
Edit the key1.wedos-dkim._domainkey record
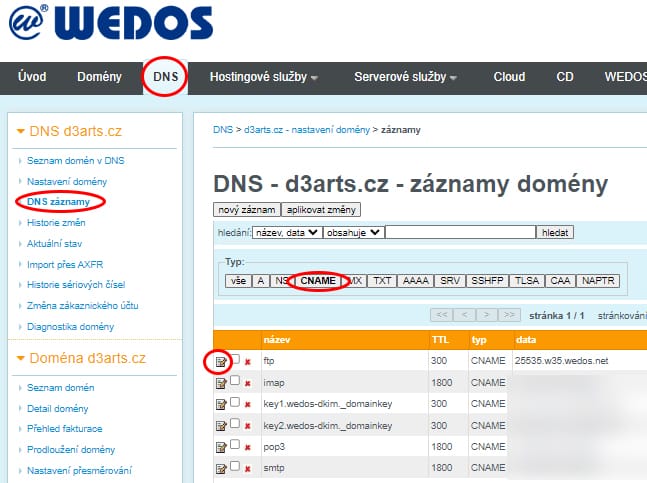coord(221,405)
